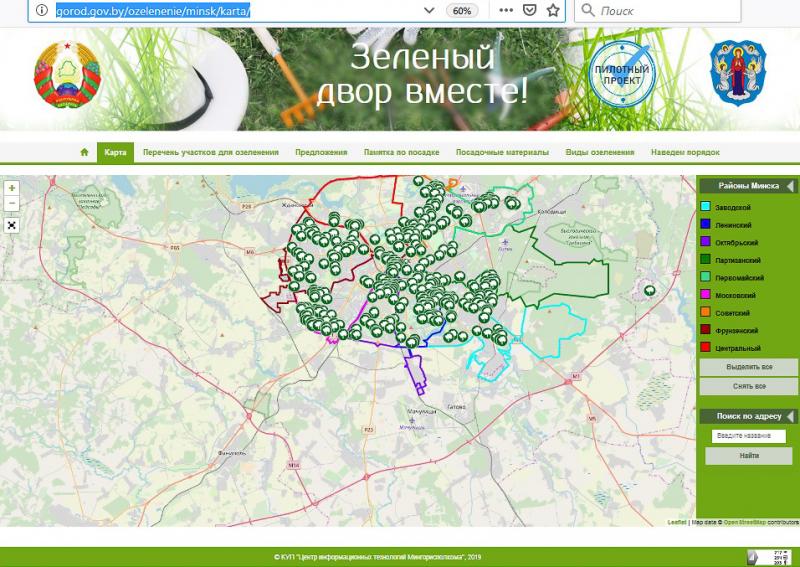
Task: Collapse the Поиск по адресу panel
Action: pos(790,416)
